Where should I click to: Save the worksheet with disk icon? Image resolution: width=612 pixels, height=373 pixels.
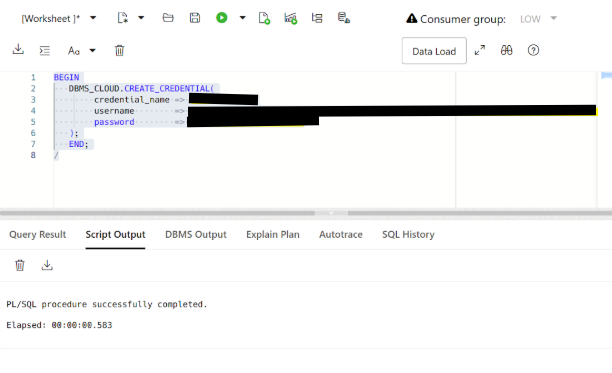click(195, 18)
